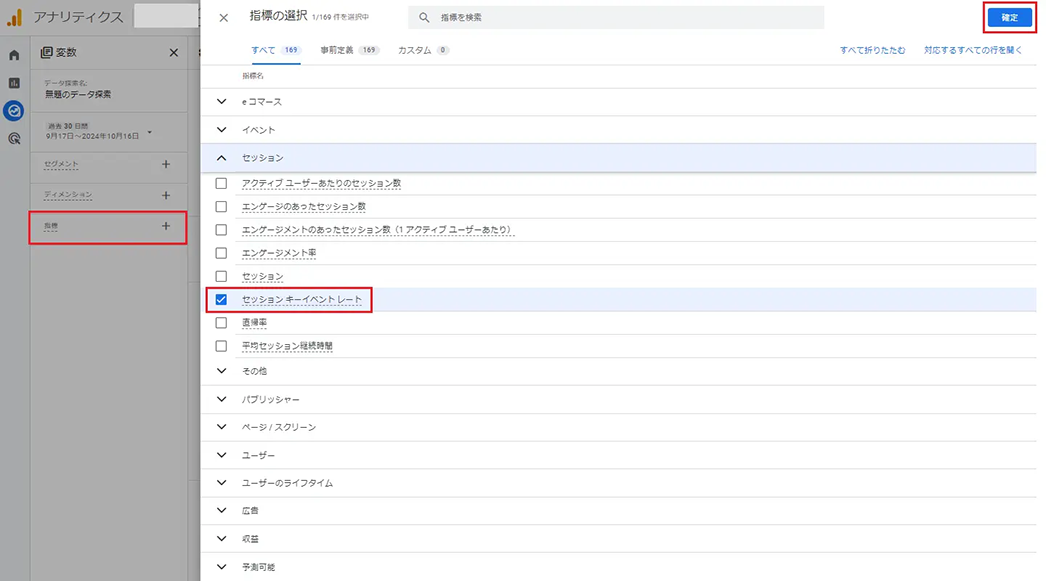Click the search magnifier icon
1046x581 pixels.
424,17
